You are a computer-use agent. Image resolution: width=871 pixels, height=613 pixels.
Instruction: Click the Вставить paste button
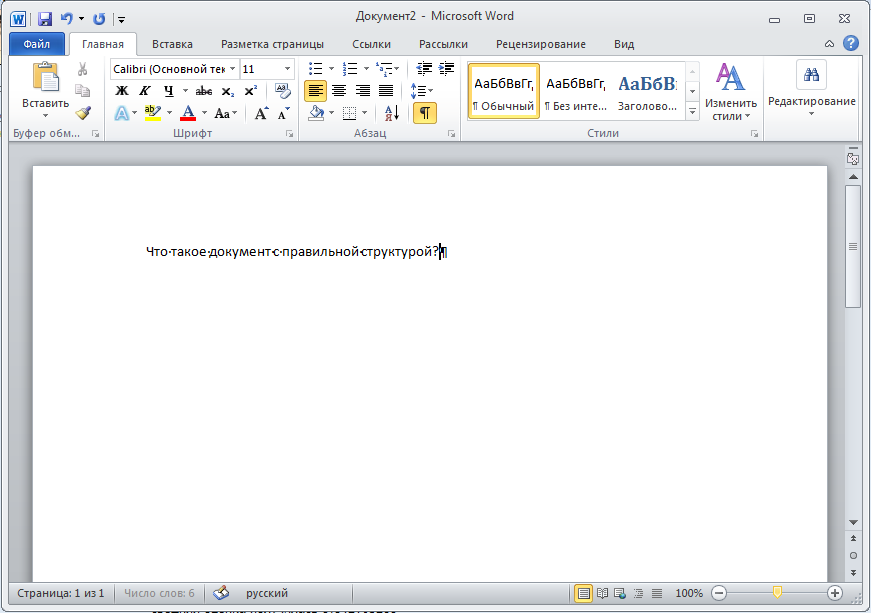click(x=45, y=88)
